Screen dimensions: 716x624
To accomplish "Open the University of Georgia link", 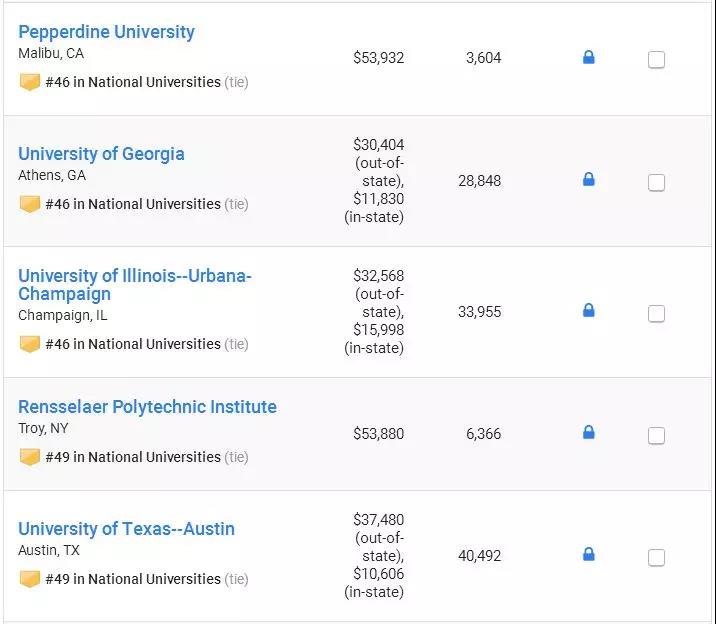I will 101,154.
